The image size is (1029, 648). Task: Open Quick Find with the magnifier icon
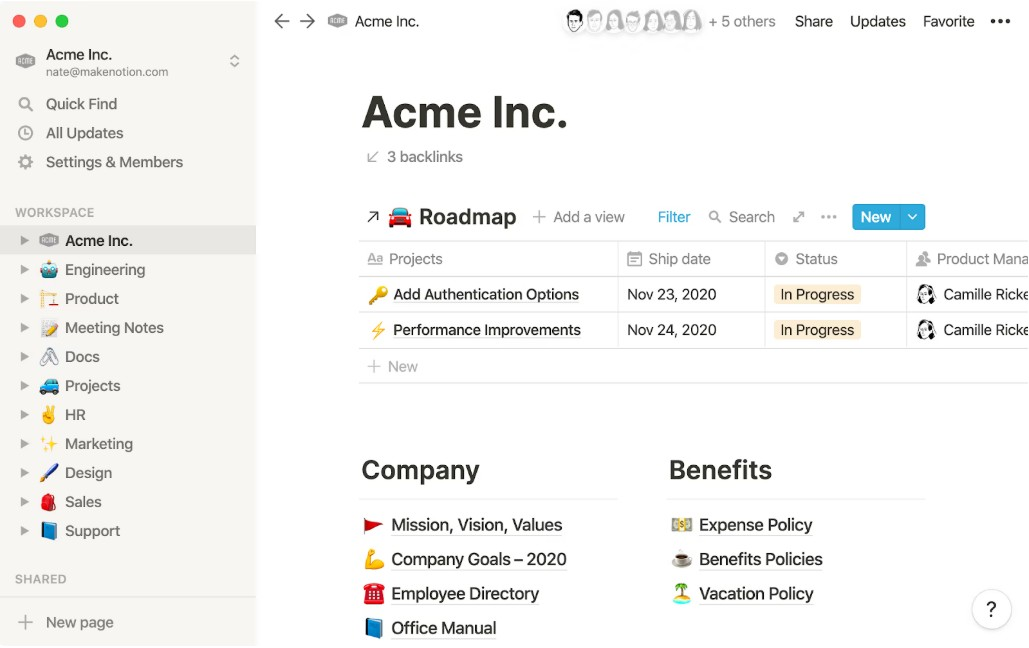point(24,103)
